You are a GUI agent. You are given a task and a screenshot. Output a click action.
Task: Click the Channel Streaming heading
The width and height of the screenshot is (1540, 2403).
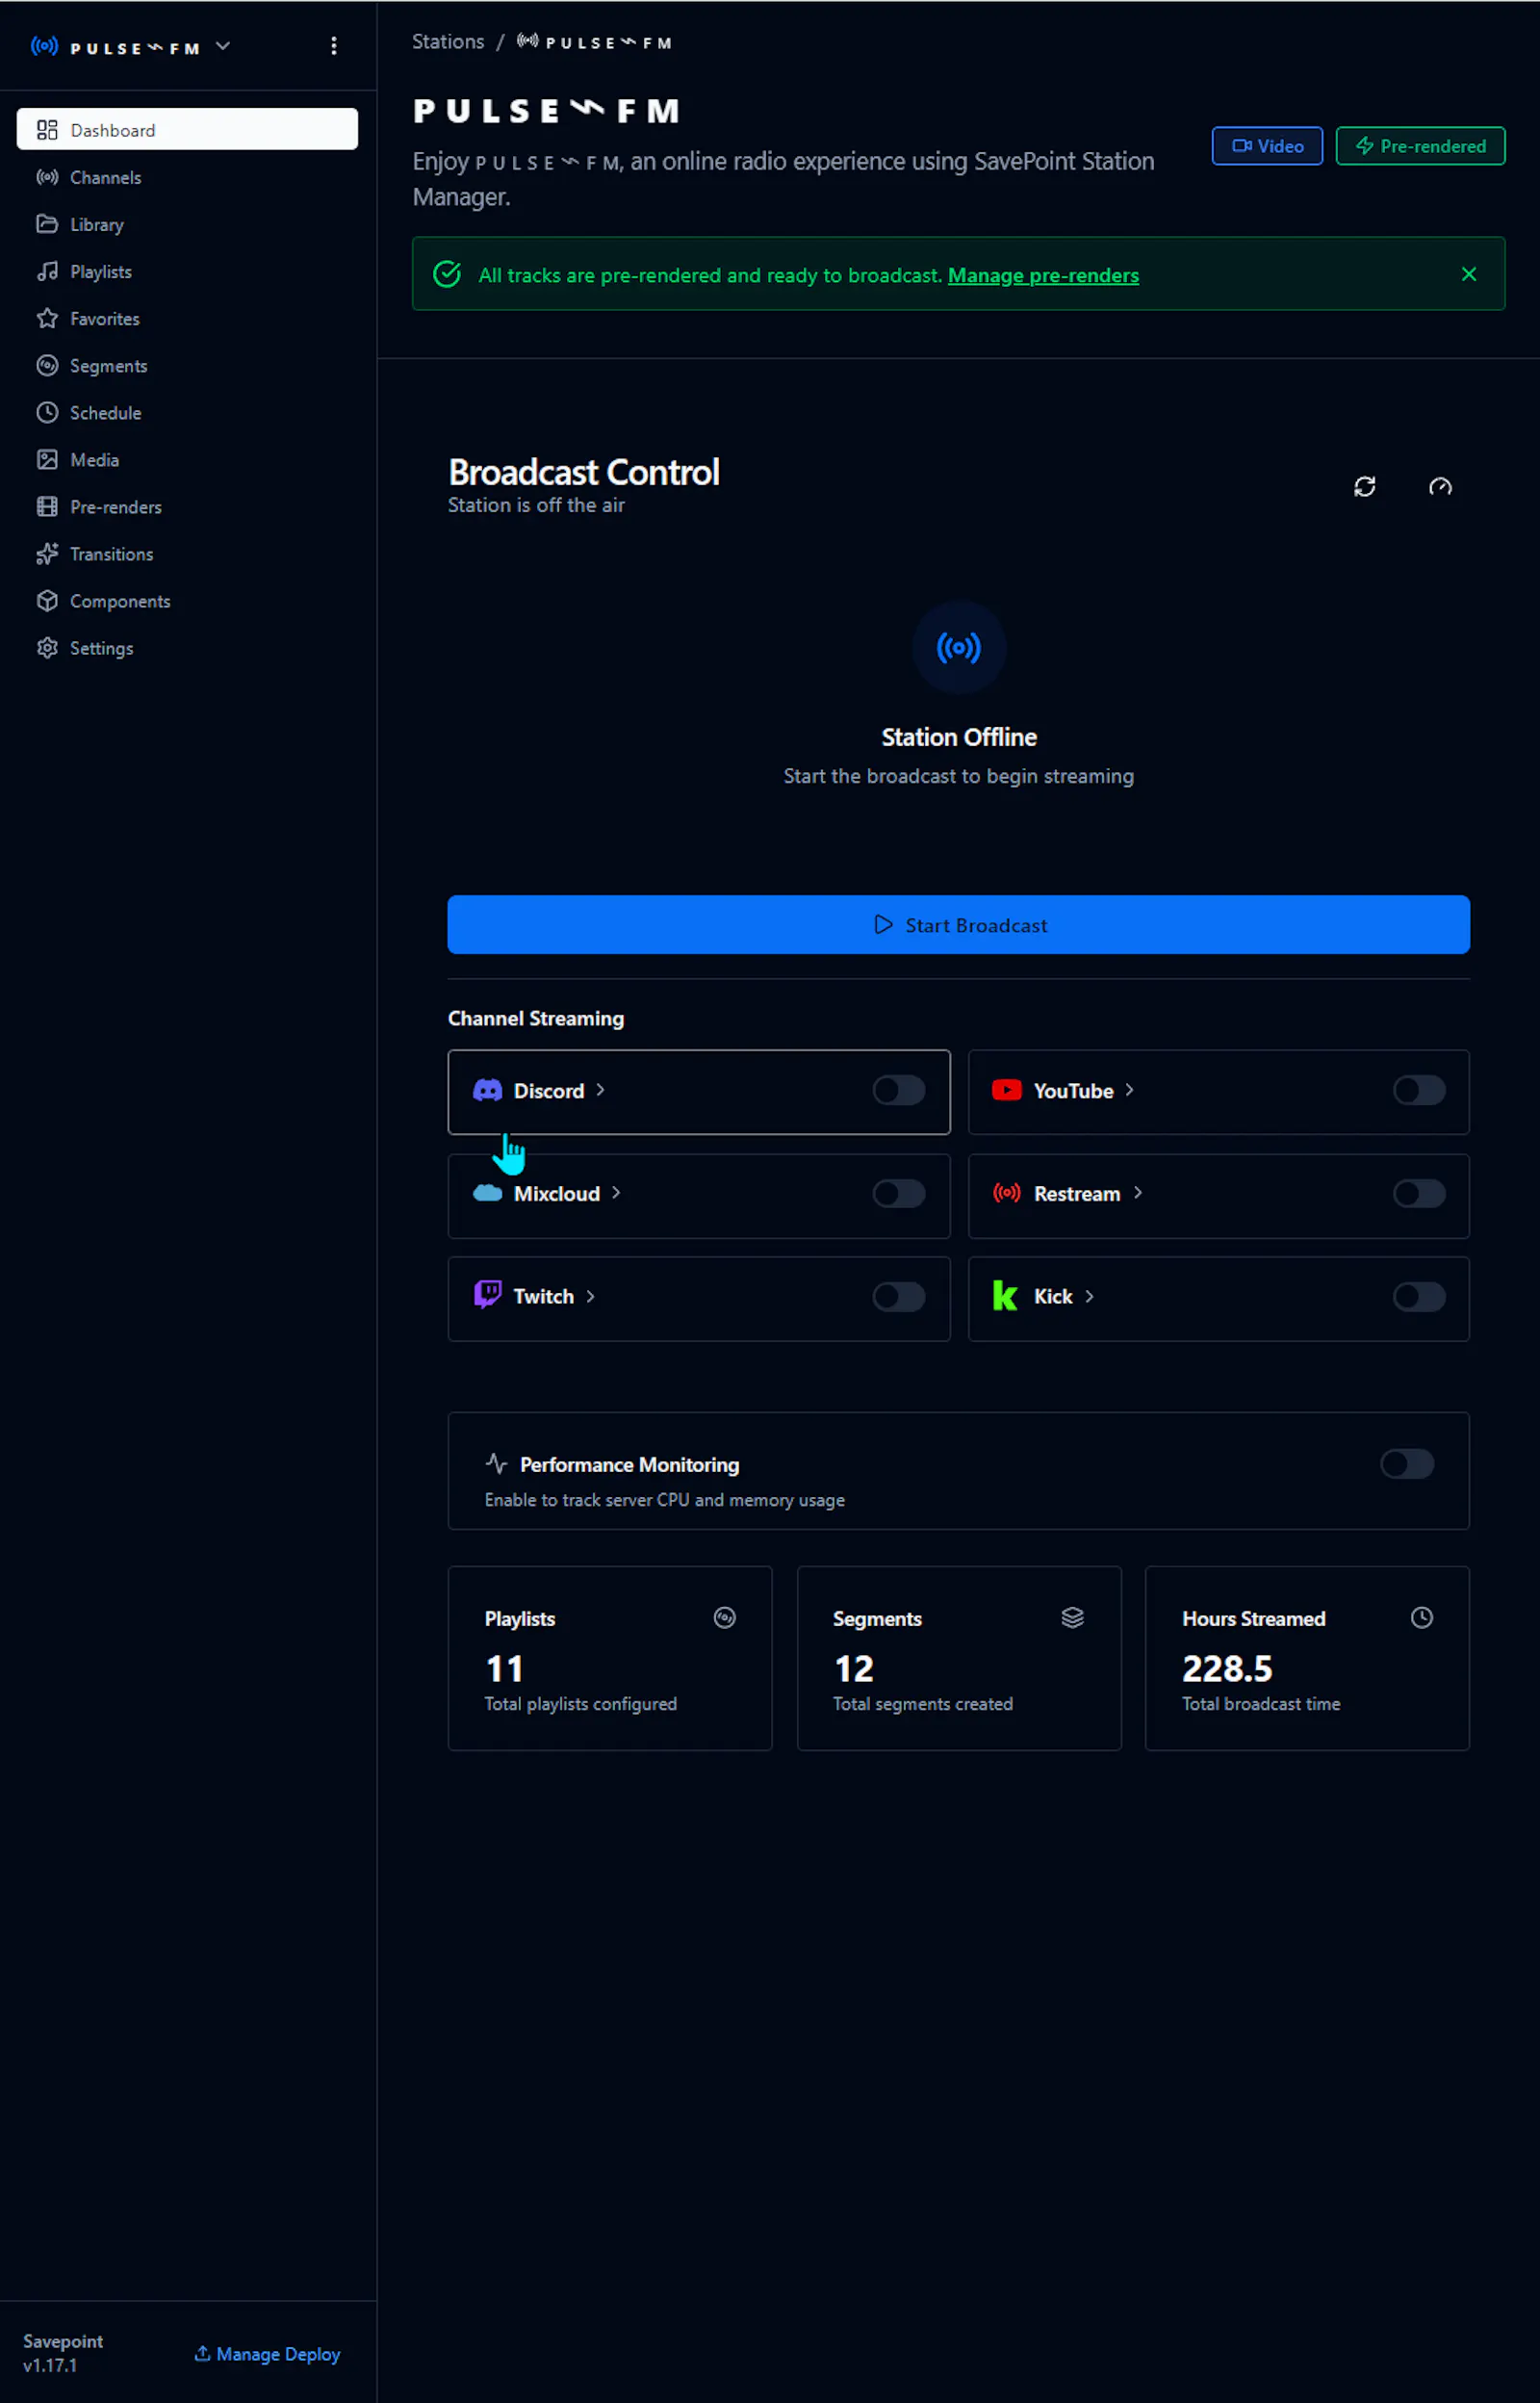(x=536, y=1018)
